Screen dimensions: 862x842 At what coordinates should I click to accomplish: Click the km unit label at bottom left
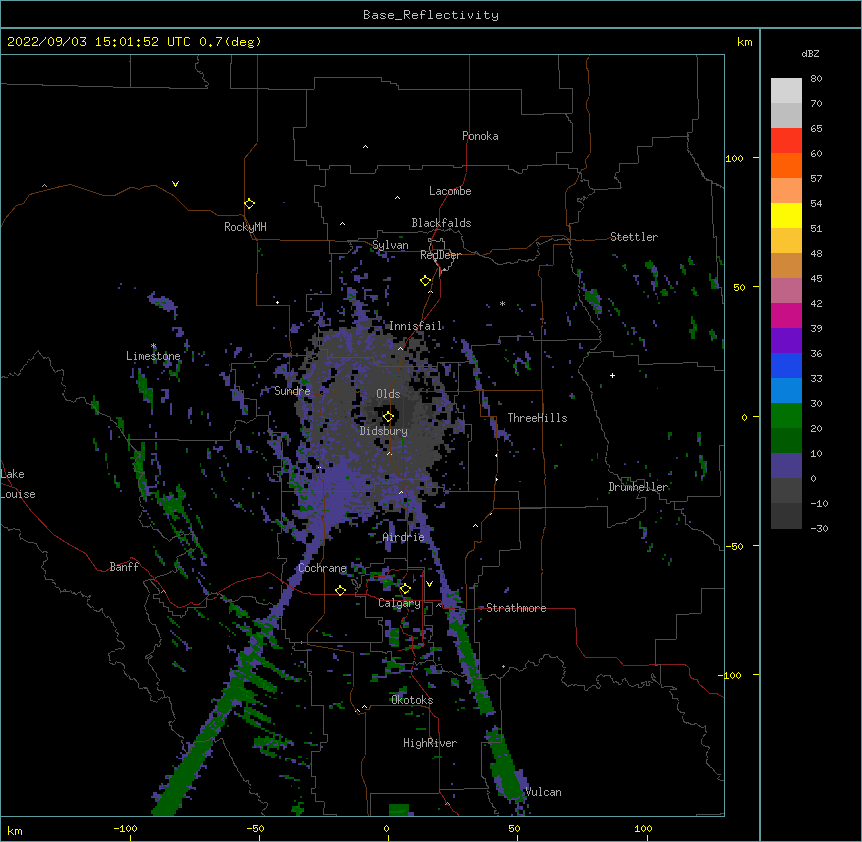click(15, 831)
